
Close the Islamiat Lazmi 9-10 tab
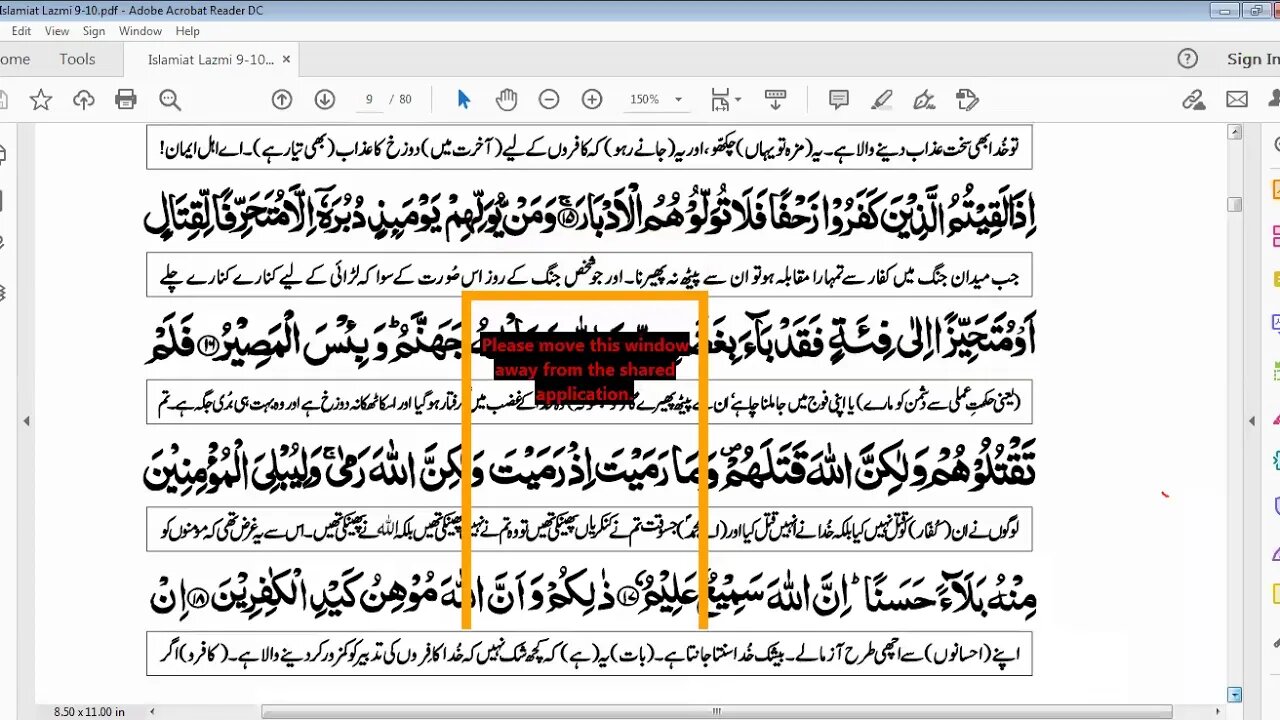pos(286,59)
